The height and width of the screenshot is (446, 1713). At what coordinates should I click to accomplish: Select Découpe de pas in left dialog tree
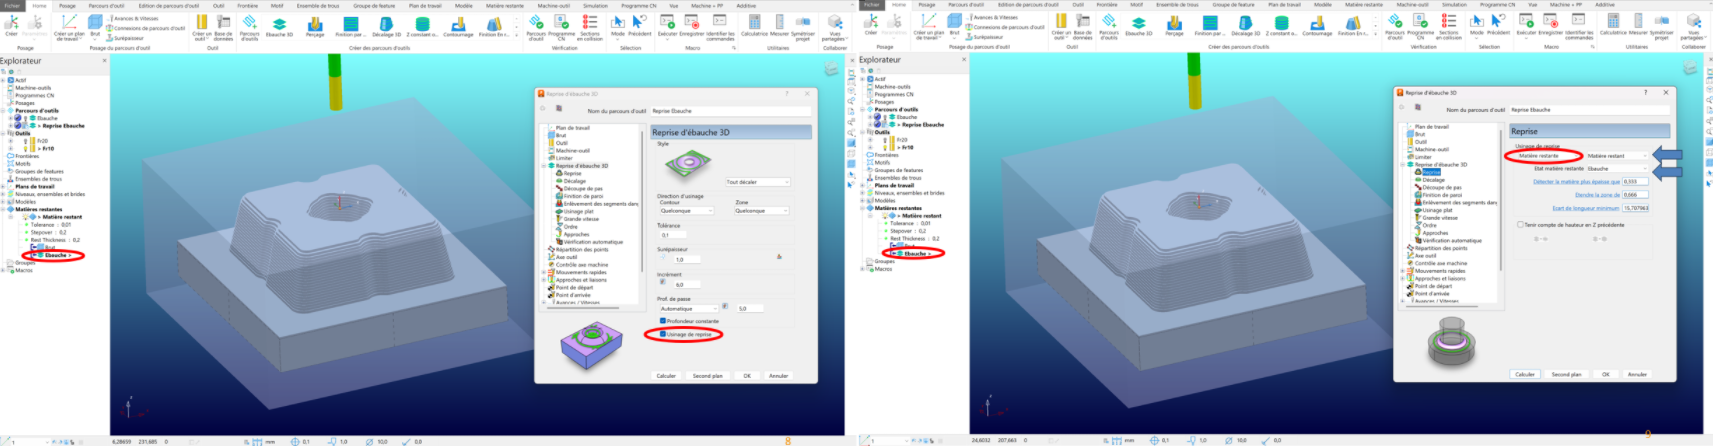pos(583,189)
